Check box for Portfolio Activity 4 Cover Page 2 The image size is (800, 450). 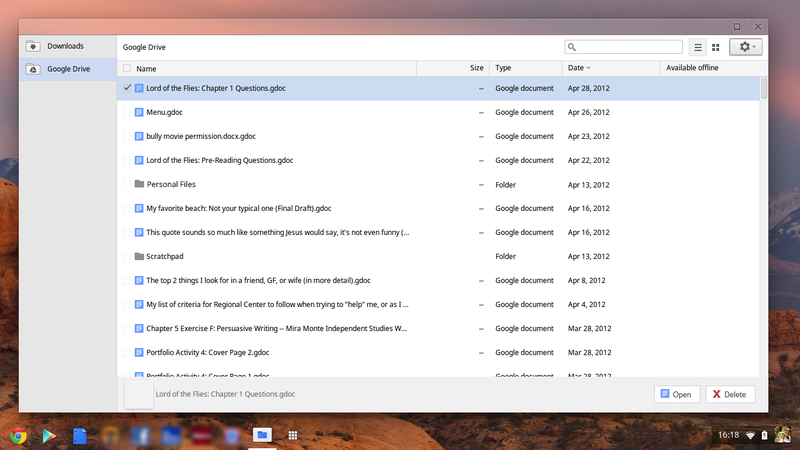coord(127,353)
